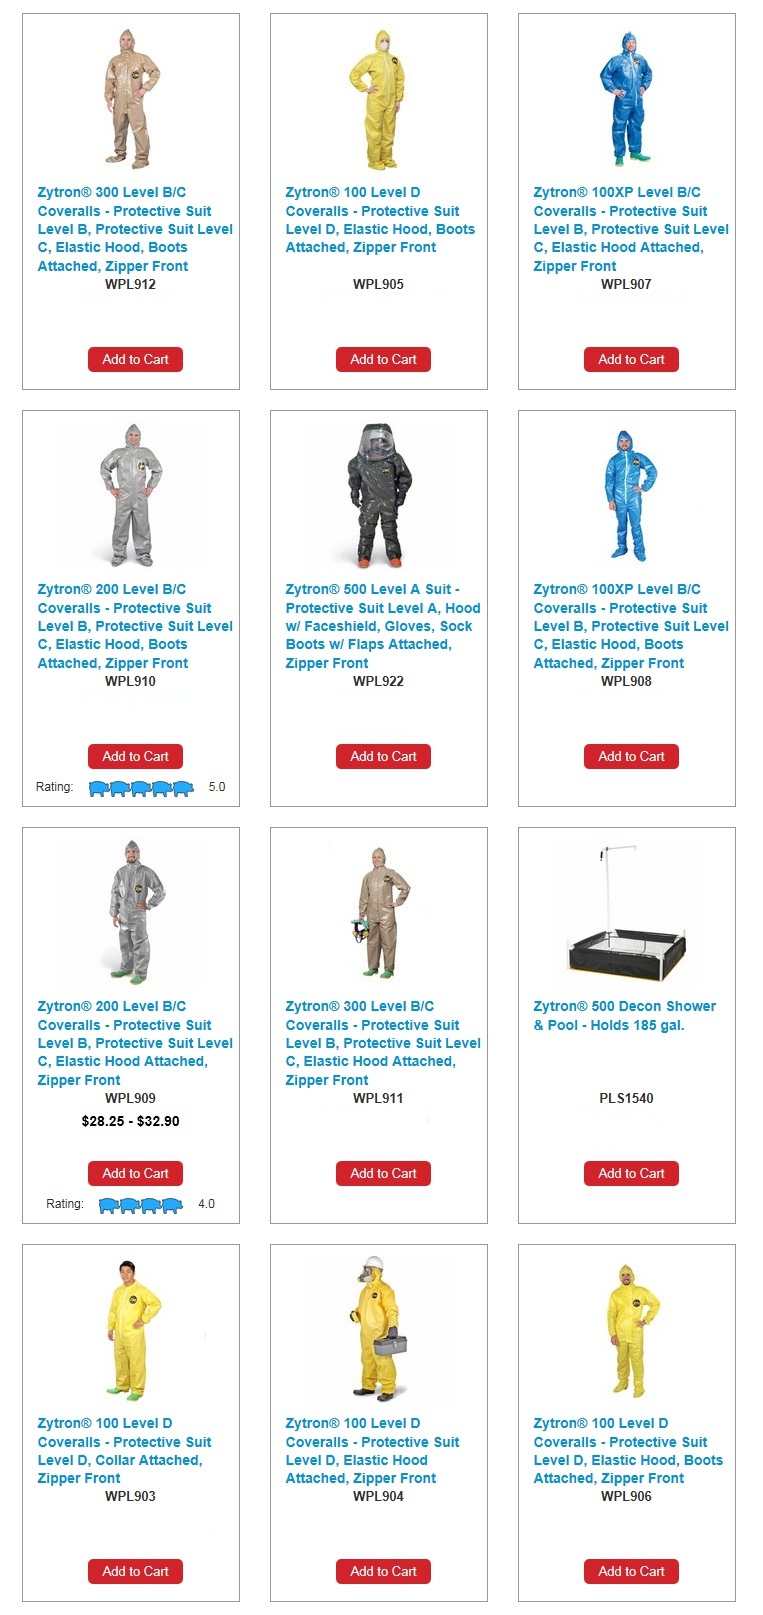View the black Zytron 500 Level A suit image
Image resolution: width=763 pixels, height=1615 pixels.
tap(379, 495)
